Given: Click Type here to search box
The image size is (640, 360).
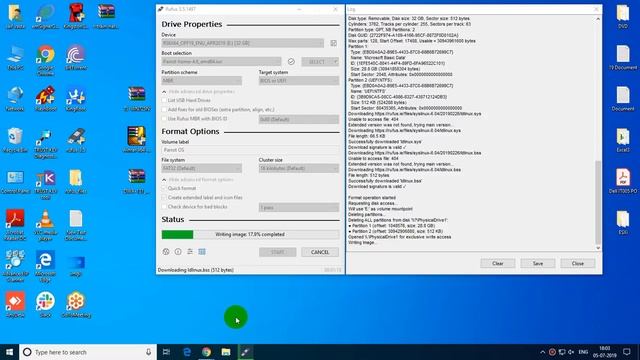Looking at the screenshot, I should (88, 352).
